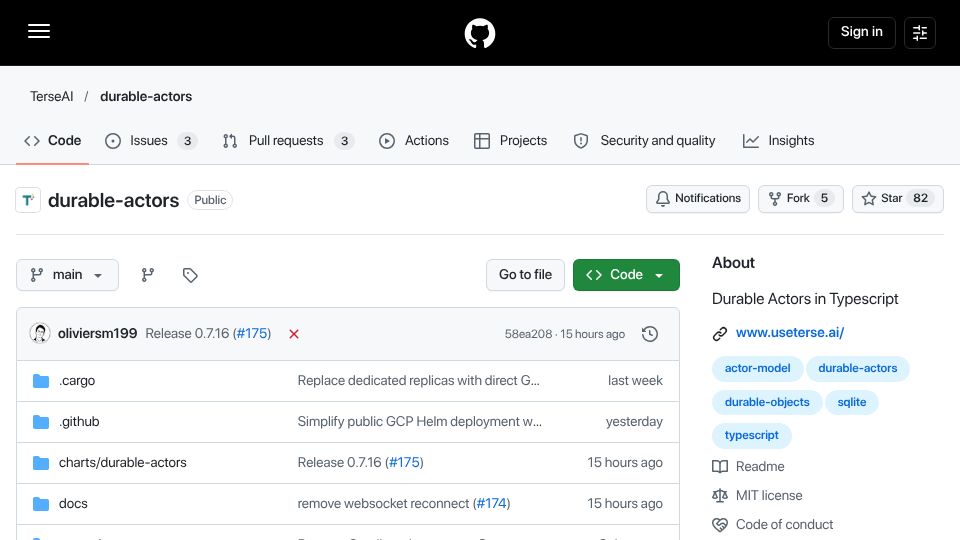Open durable-actors breadcrumb link
Viewport: 960px width, 540px height.
click(x=146, y=96)
